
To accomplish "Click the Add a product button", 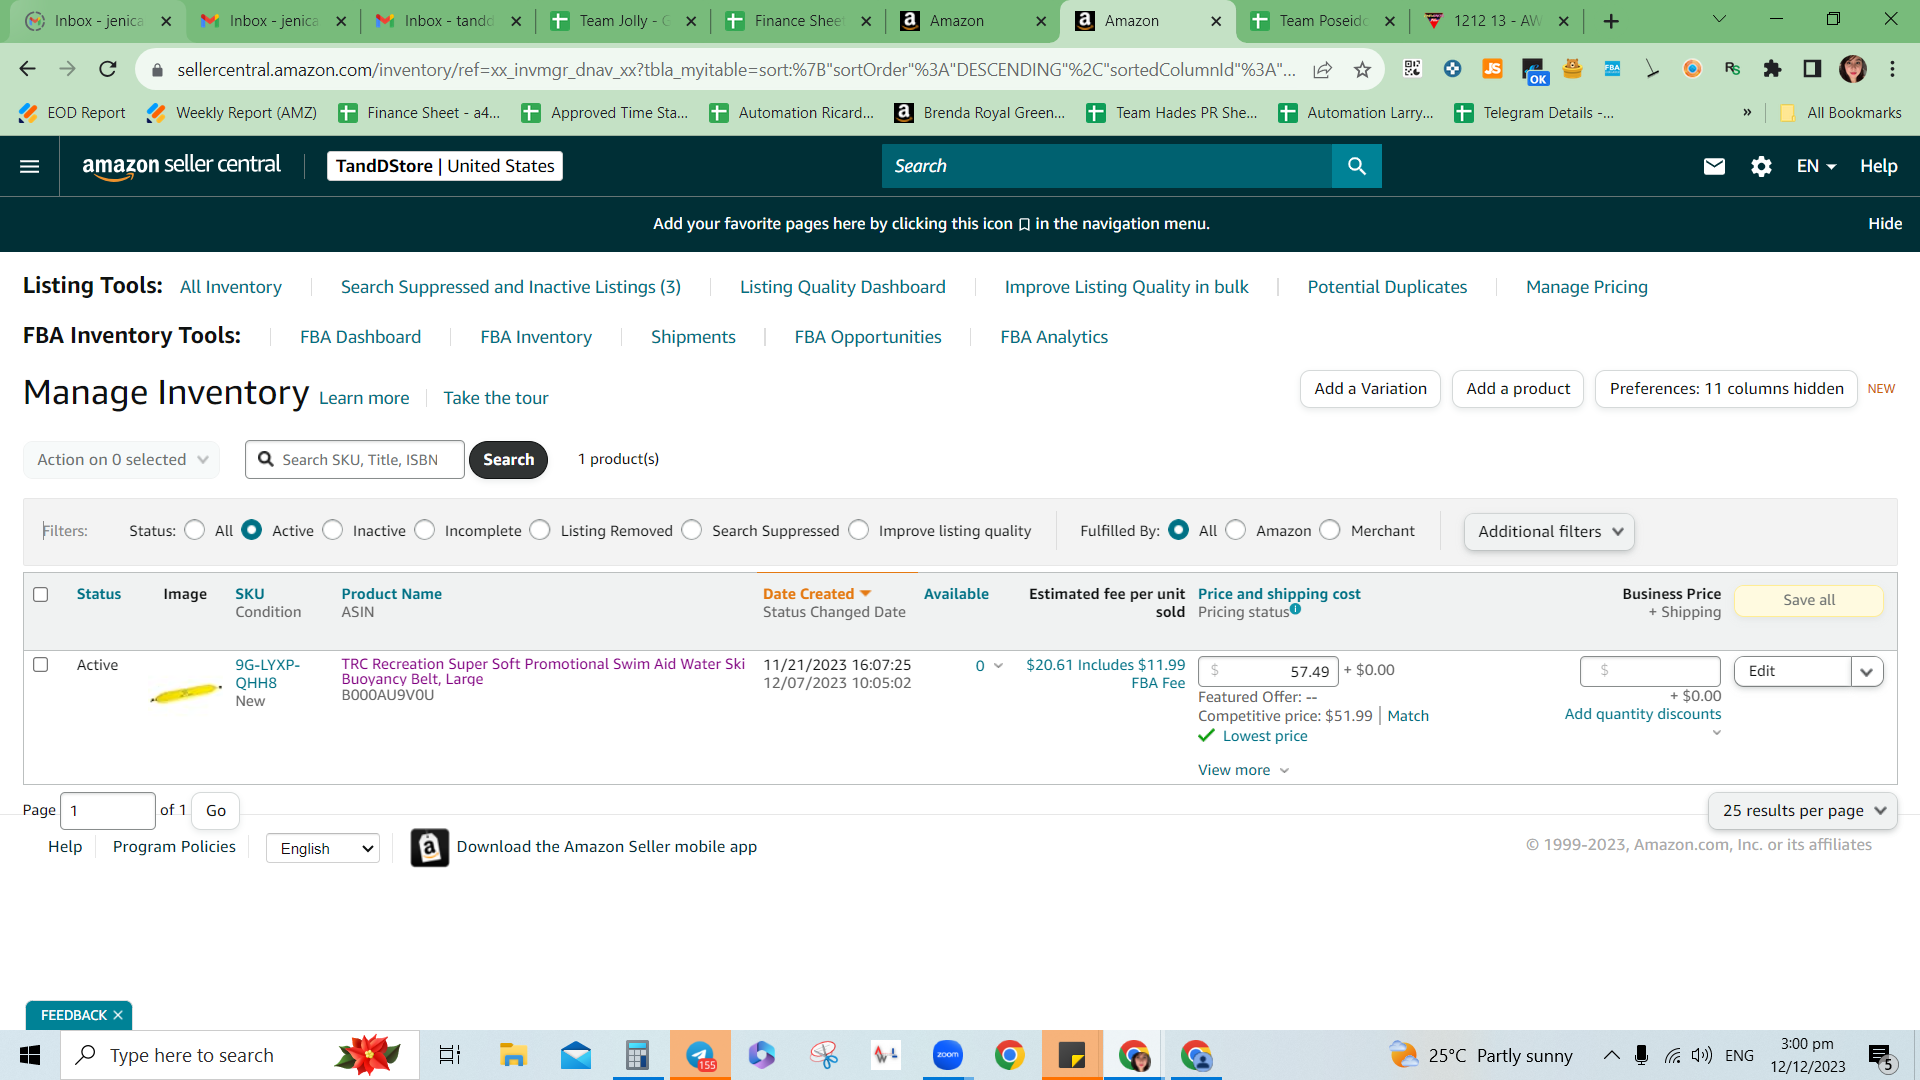I will [1518, 389].
